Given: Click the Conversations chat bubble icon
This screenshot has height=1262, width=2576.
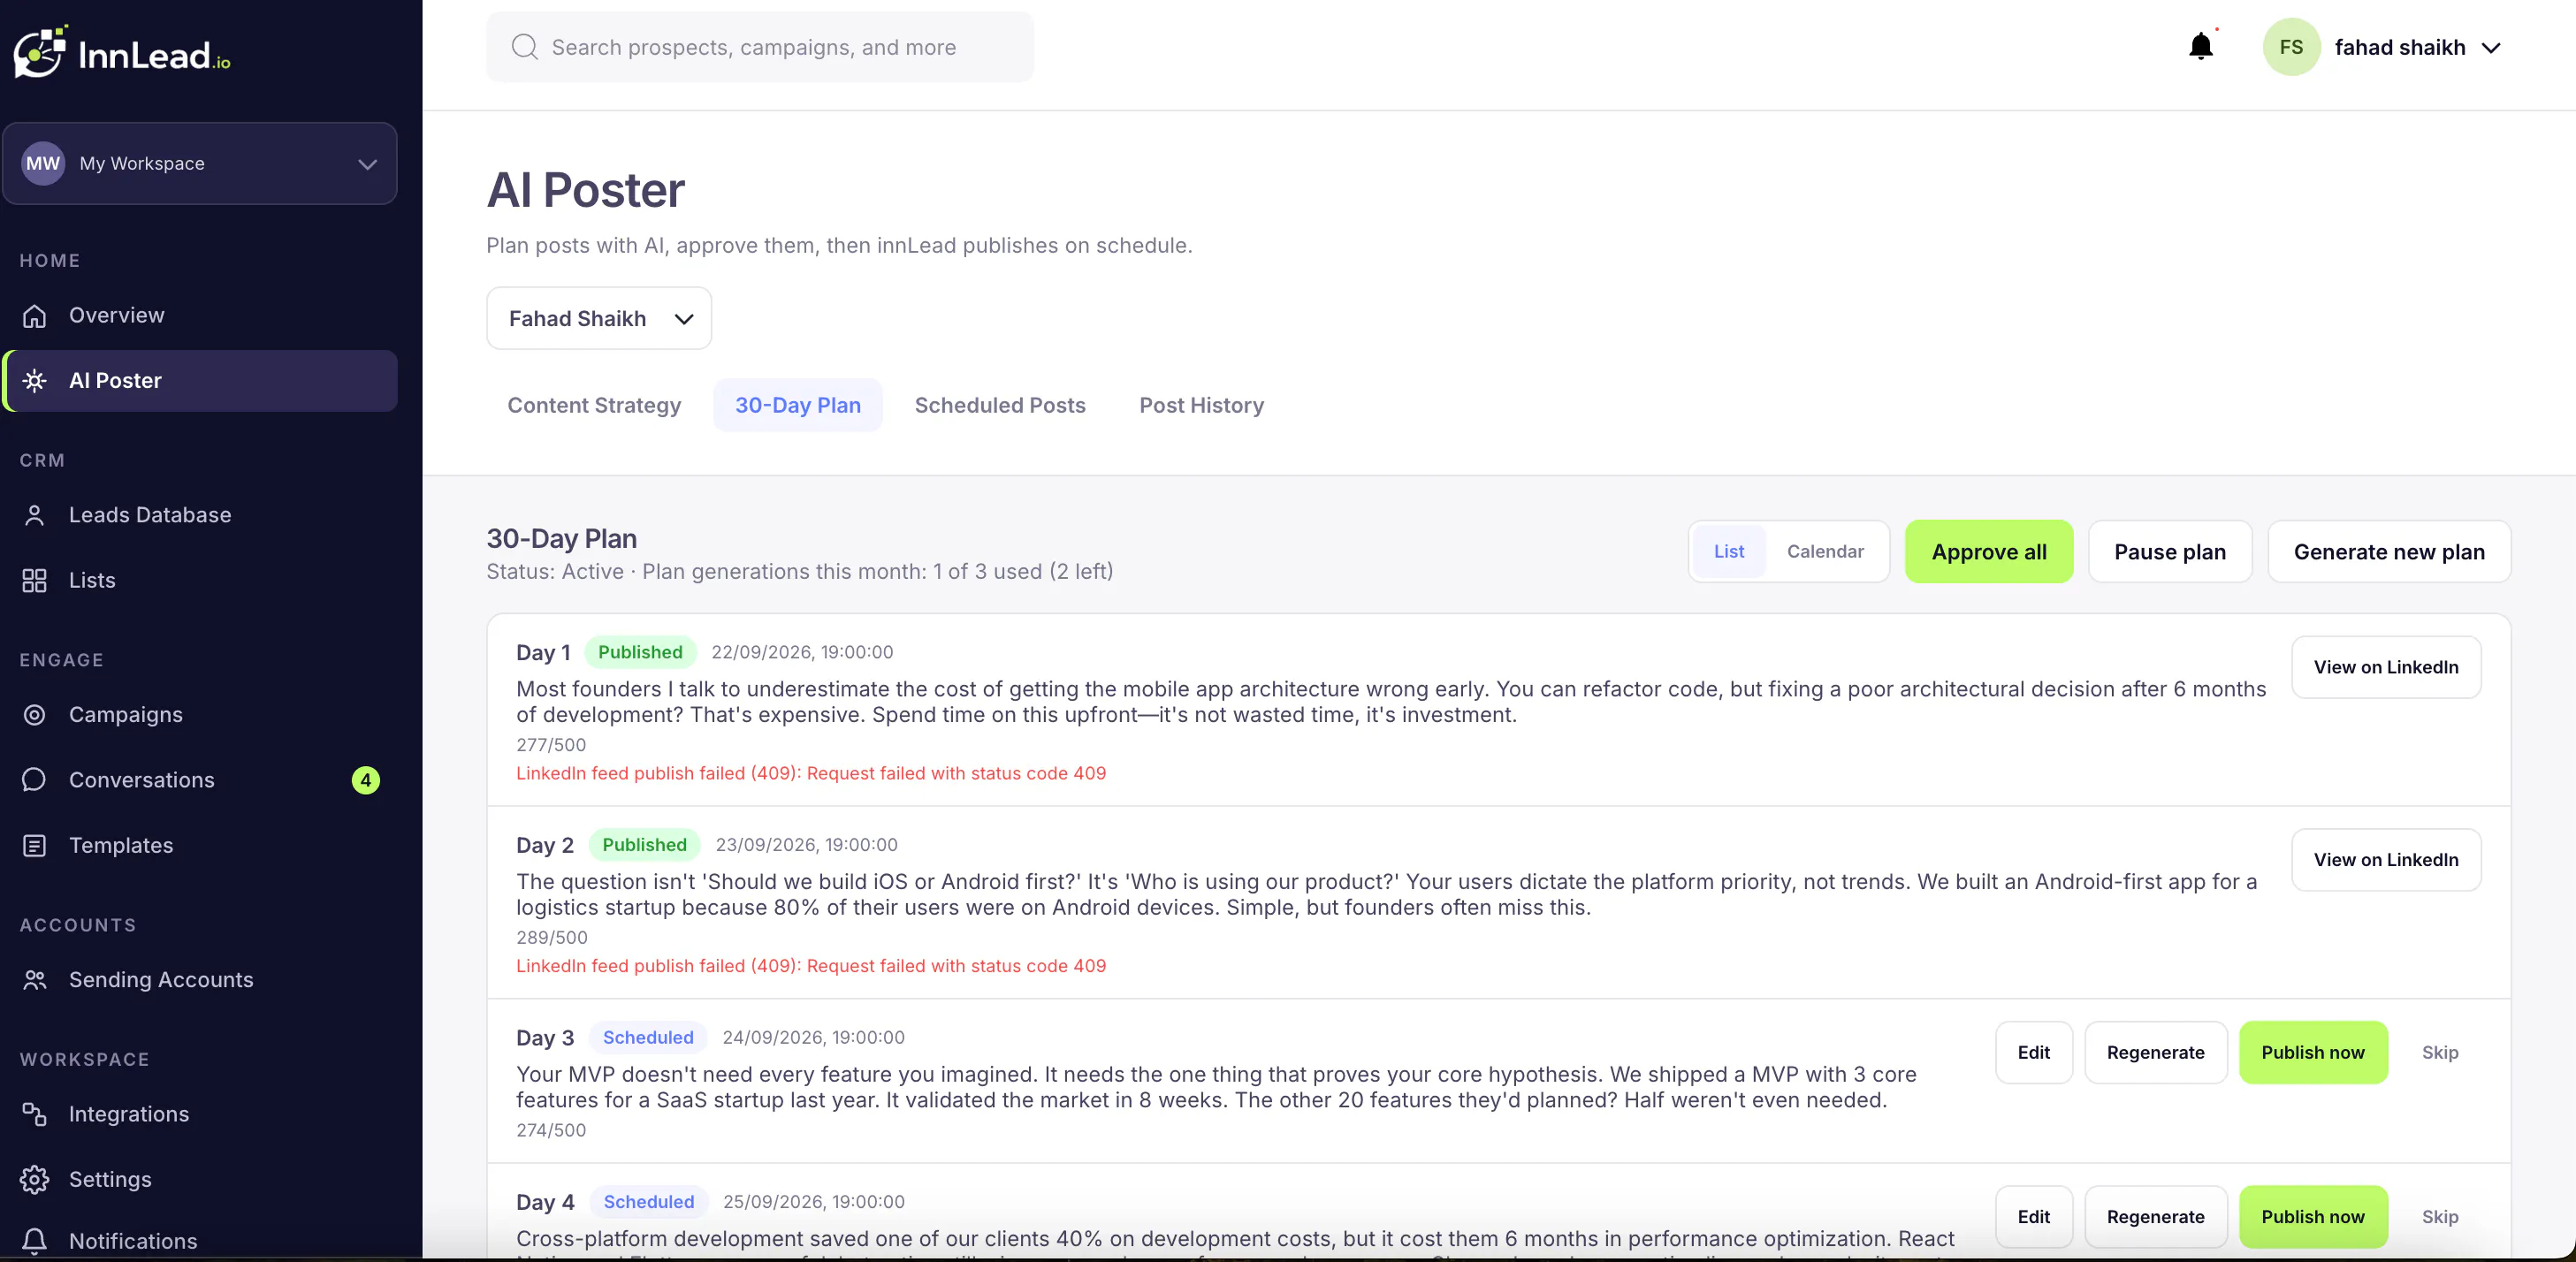Looking at the screenshot, I should click(x=35, y=780).
